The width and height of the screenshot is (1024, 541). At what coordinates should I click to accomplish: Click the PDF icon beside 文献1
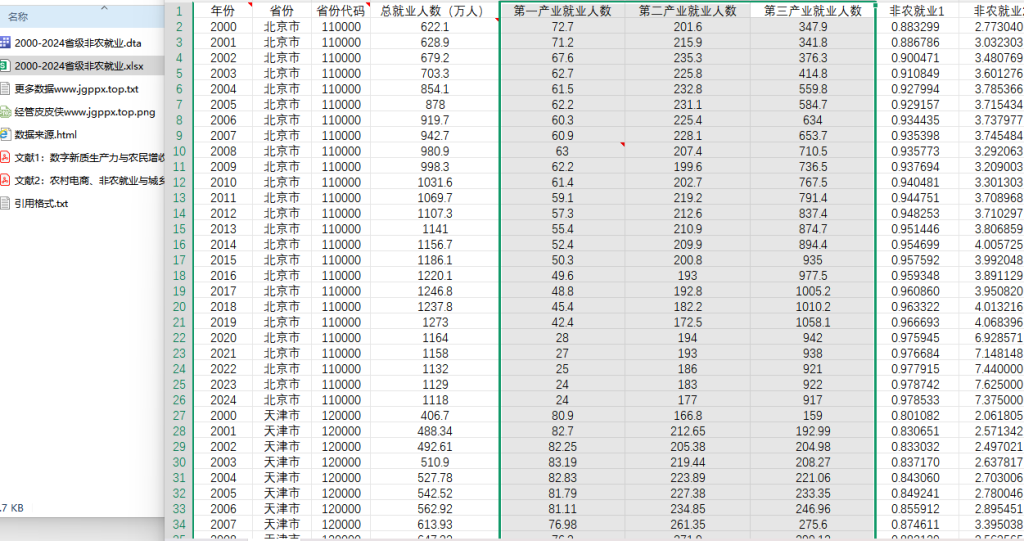point(5,157)
